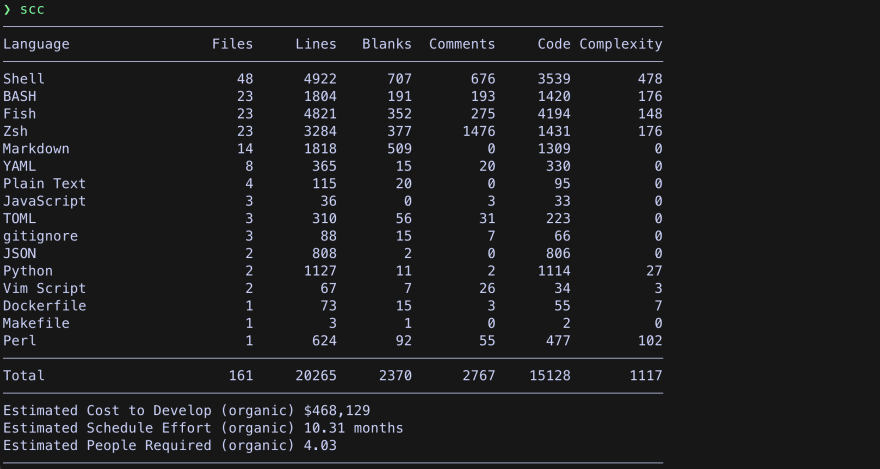Click the 'Code' column header
This screenshot has width=880, height=469.
tap(554, 44)
